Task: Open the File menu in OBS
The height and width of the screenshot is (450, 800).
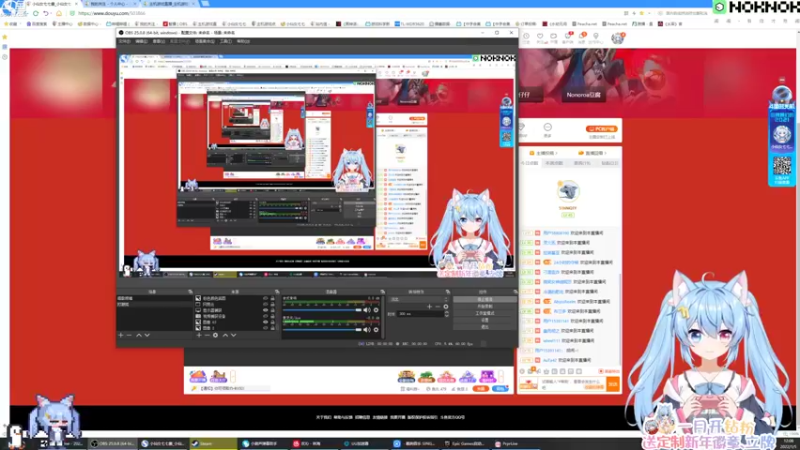Action: (124, 41)
